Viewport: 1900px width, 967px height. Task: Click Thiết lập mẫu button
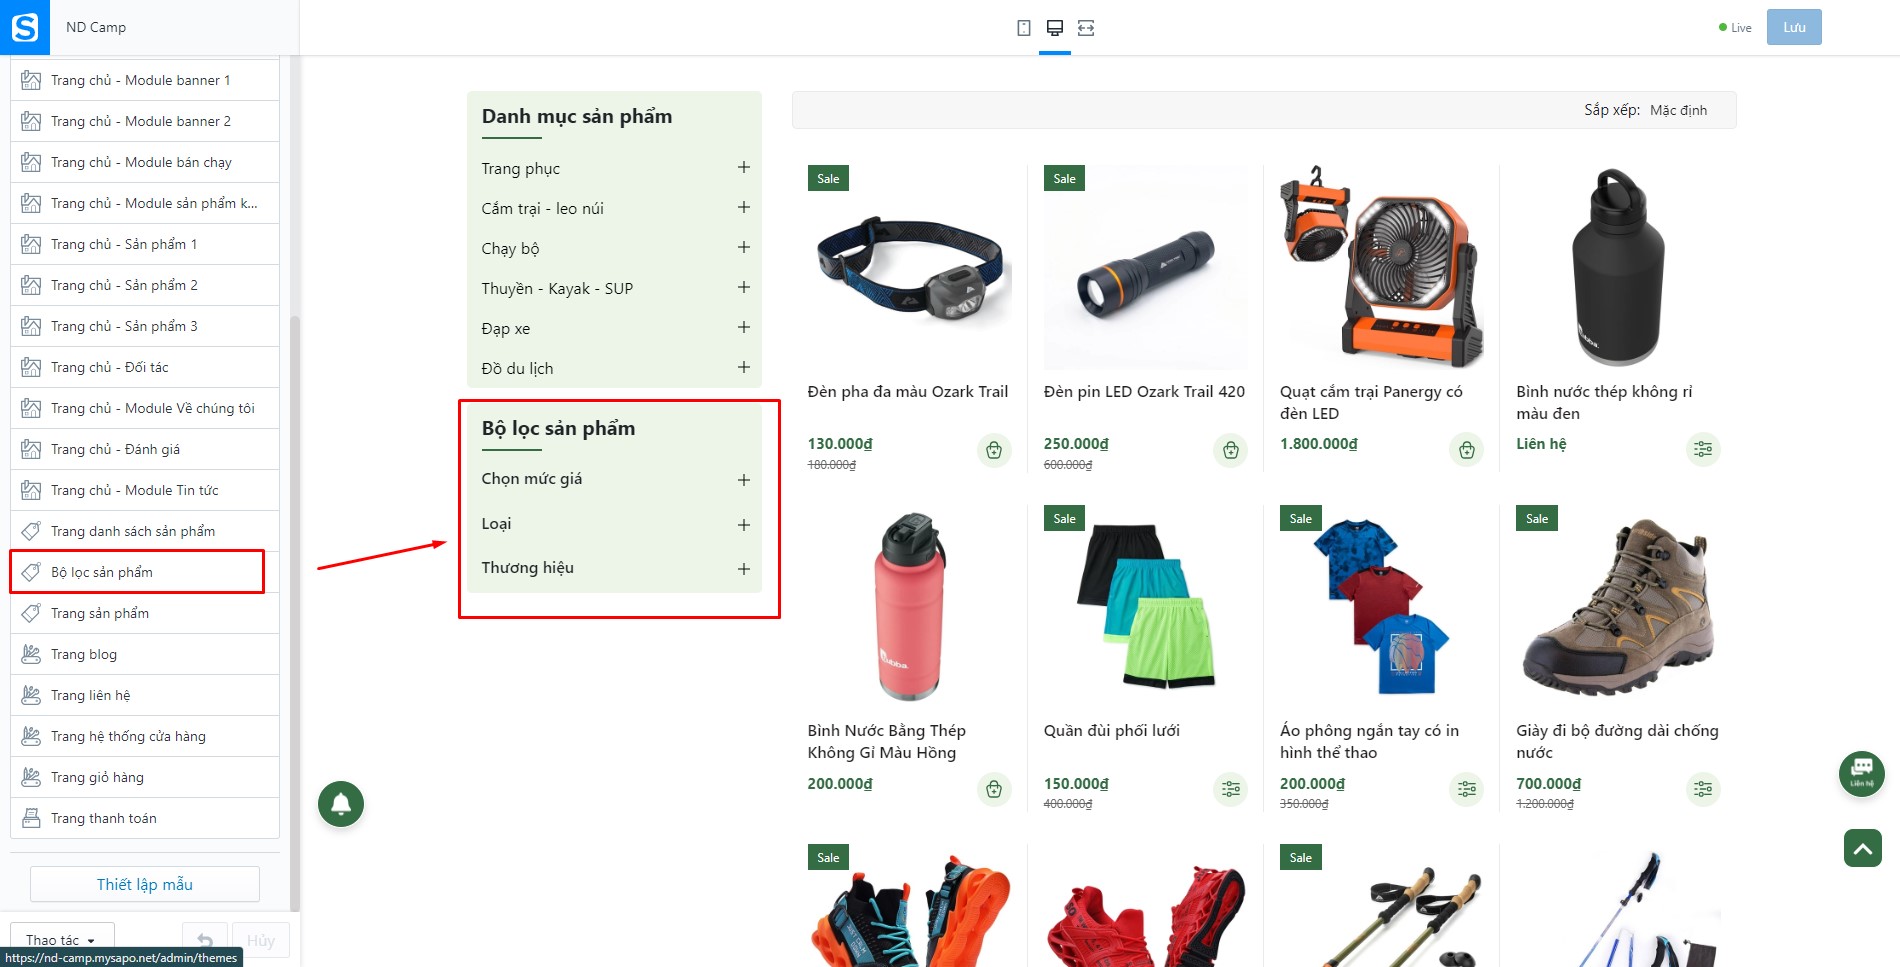click(145, 884)
